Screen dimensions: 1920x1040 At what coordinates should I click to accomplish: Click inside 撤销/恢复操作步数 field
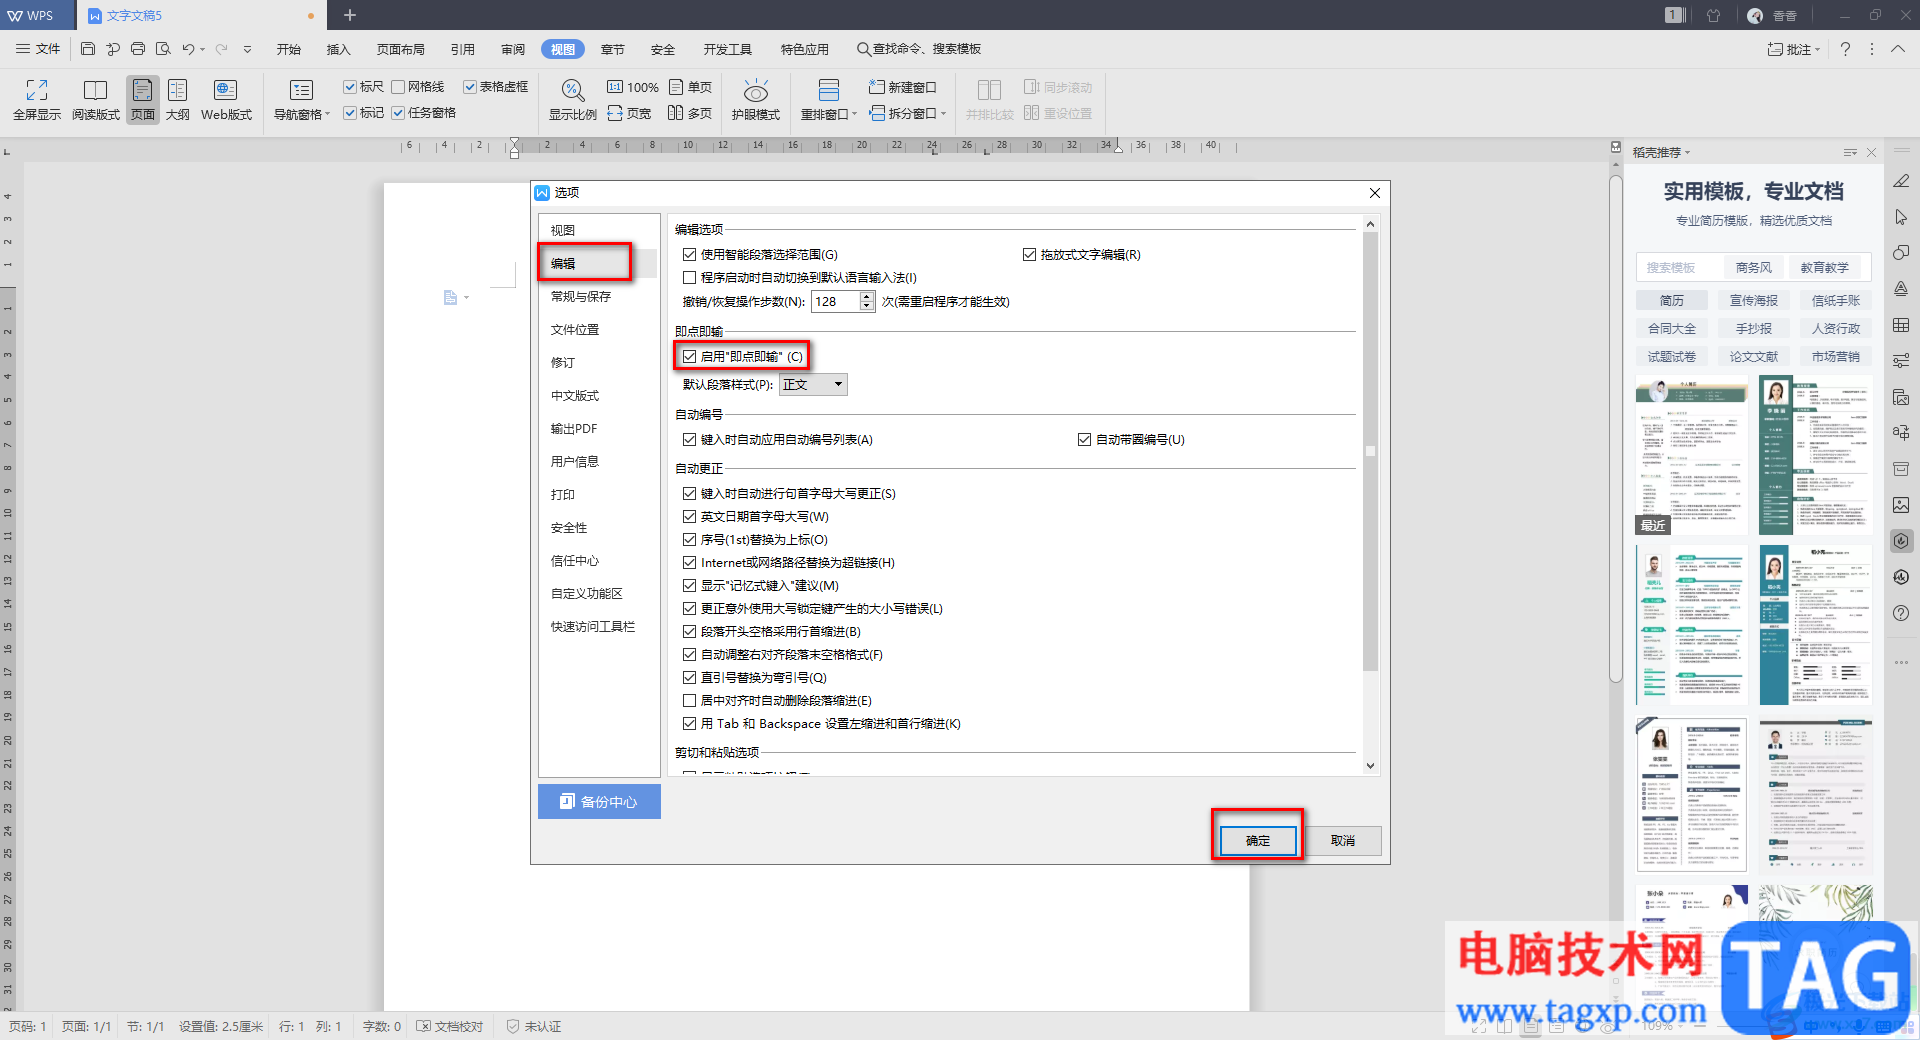pyautogui.click(x=835, y=301)
